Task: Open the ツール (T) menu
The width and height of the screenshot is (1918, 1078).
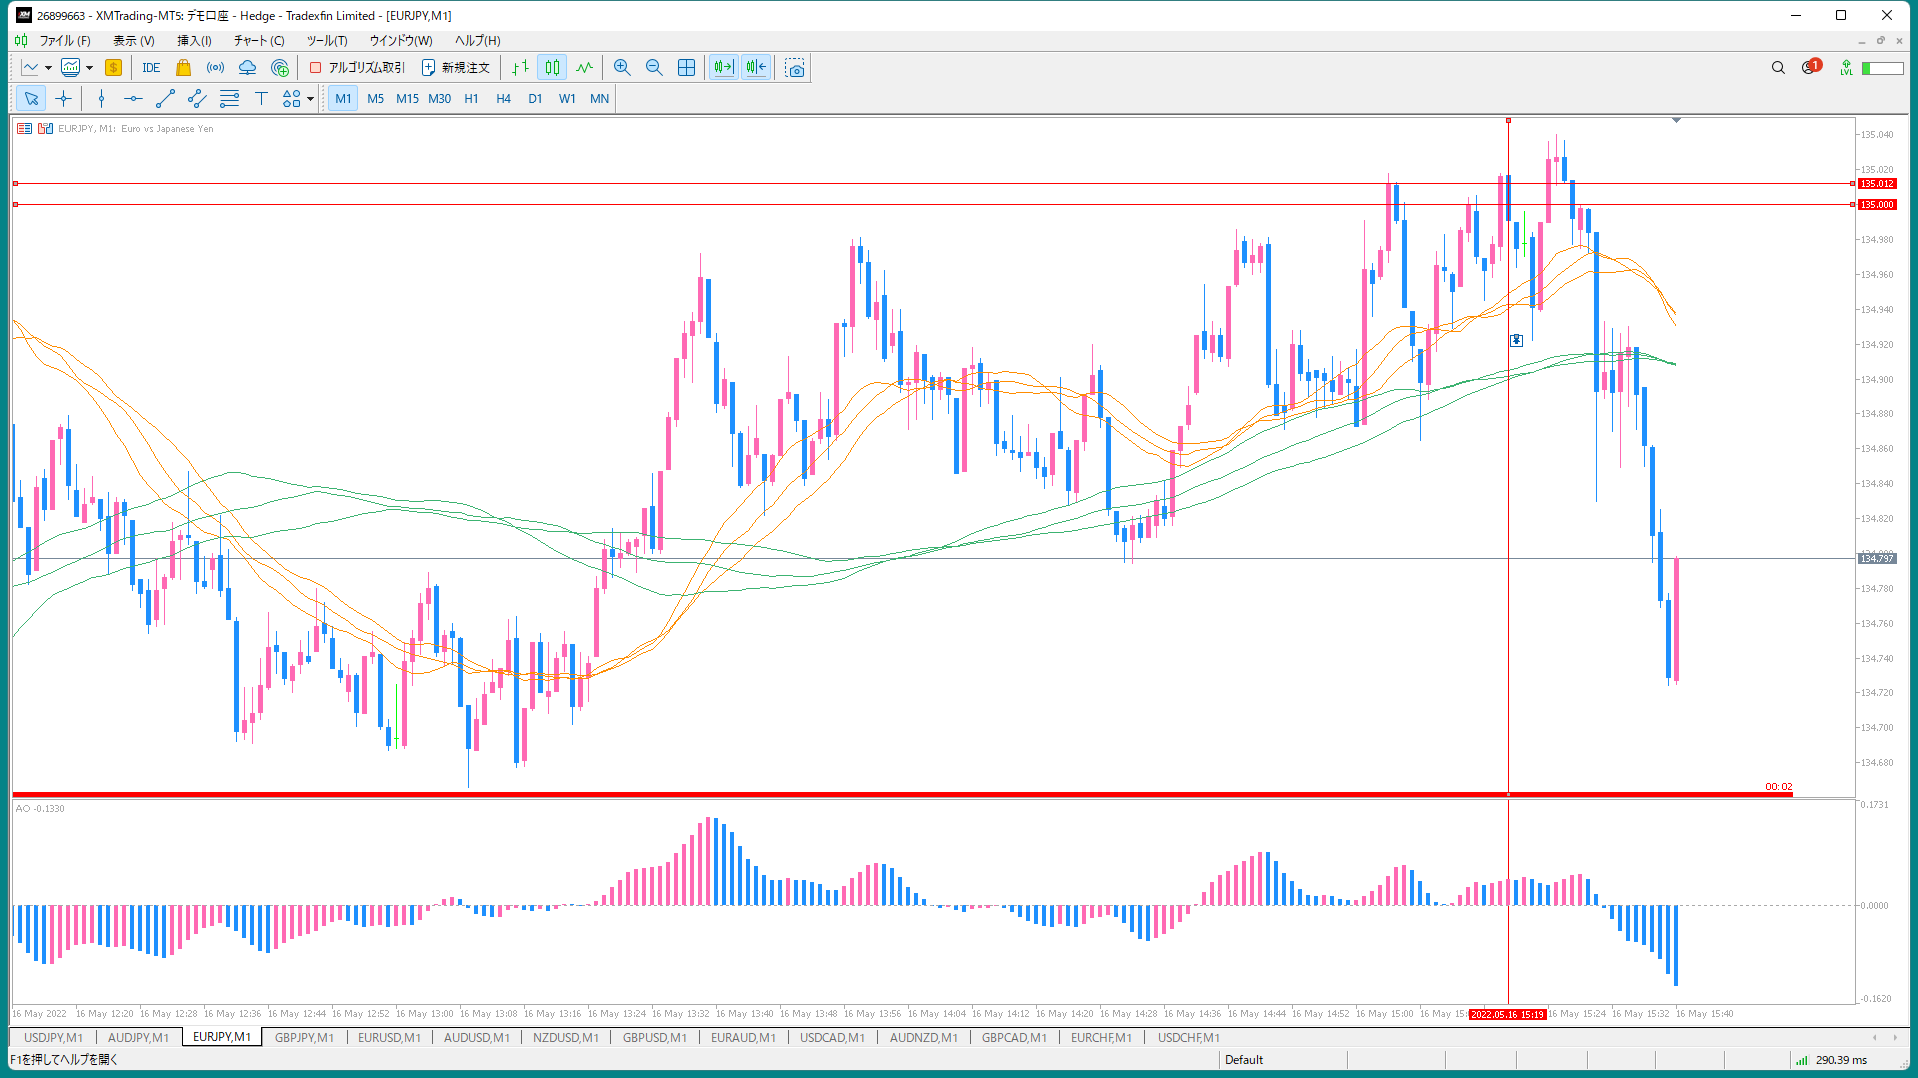Action: [327, 41]
